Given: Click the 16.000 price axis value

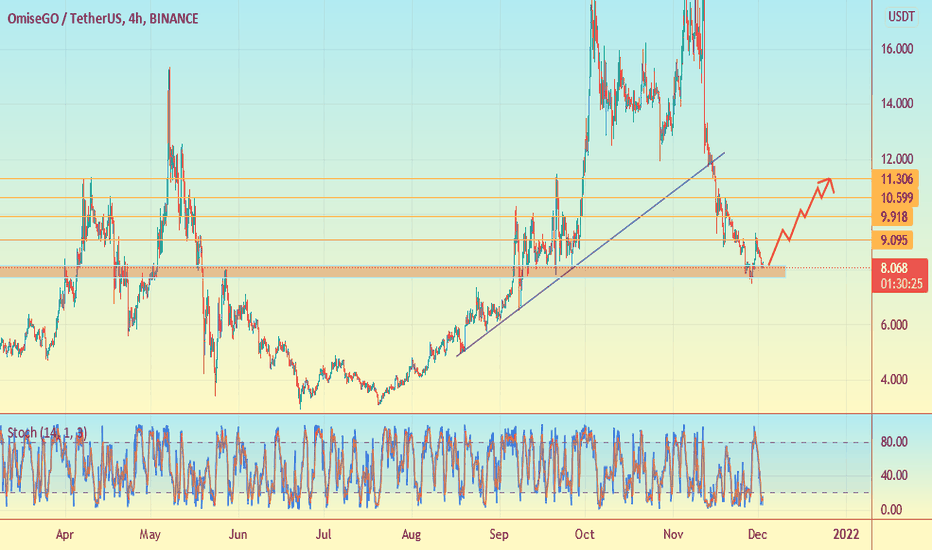Looking at the screenshot, I should (897, 49).
